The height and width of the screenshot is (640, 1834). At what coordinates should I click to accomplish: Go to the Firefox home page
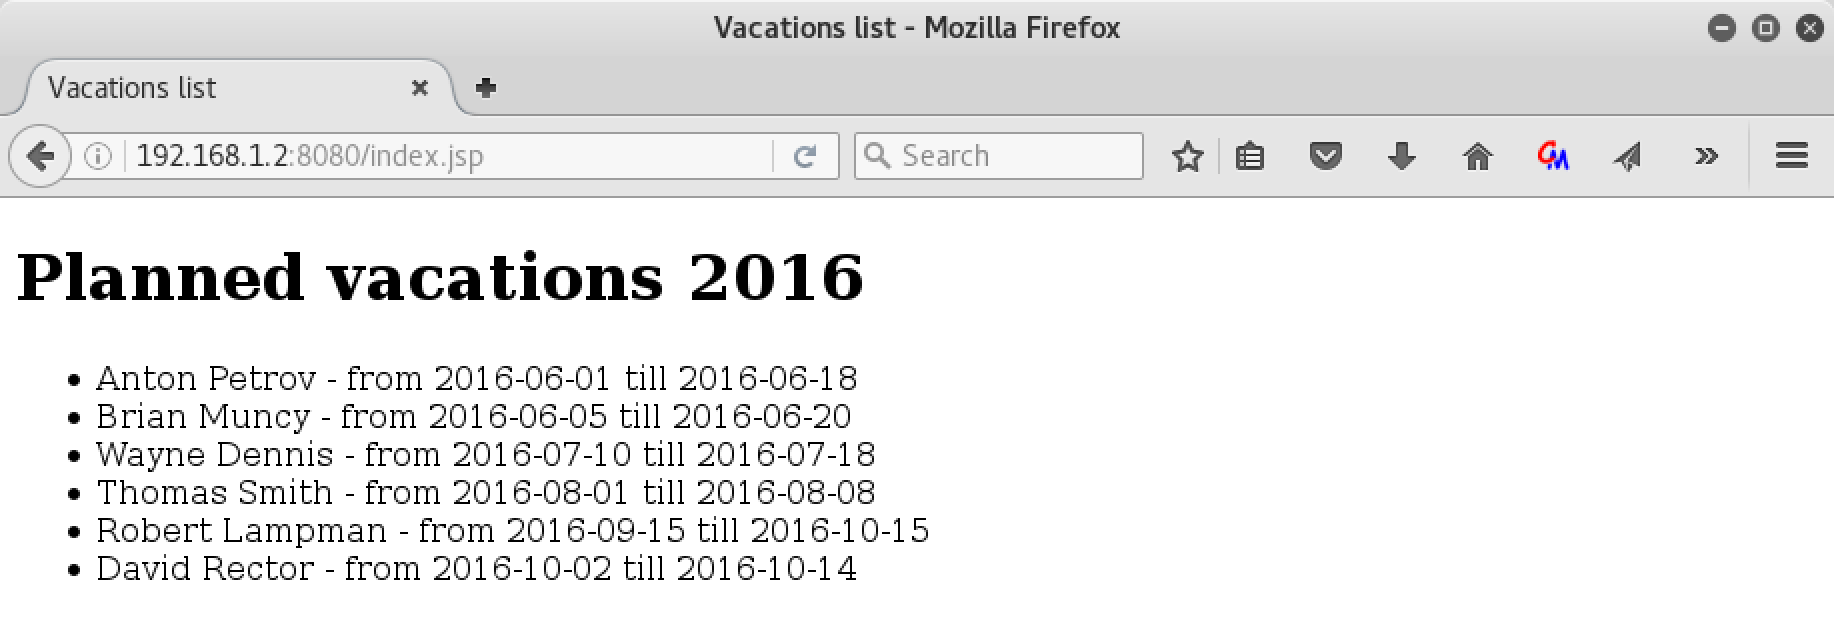[x=1477, y=156]
